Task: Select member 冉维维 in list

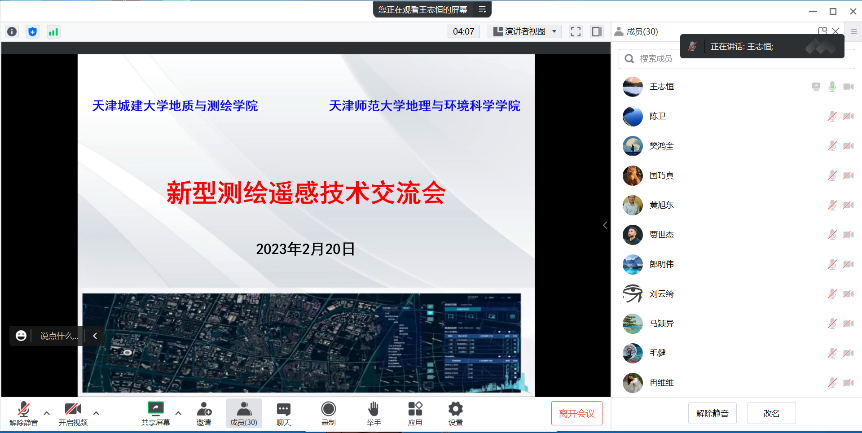Action: pos(737,382)
